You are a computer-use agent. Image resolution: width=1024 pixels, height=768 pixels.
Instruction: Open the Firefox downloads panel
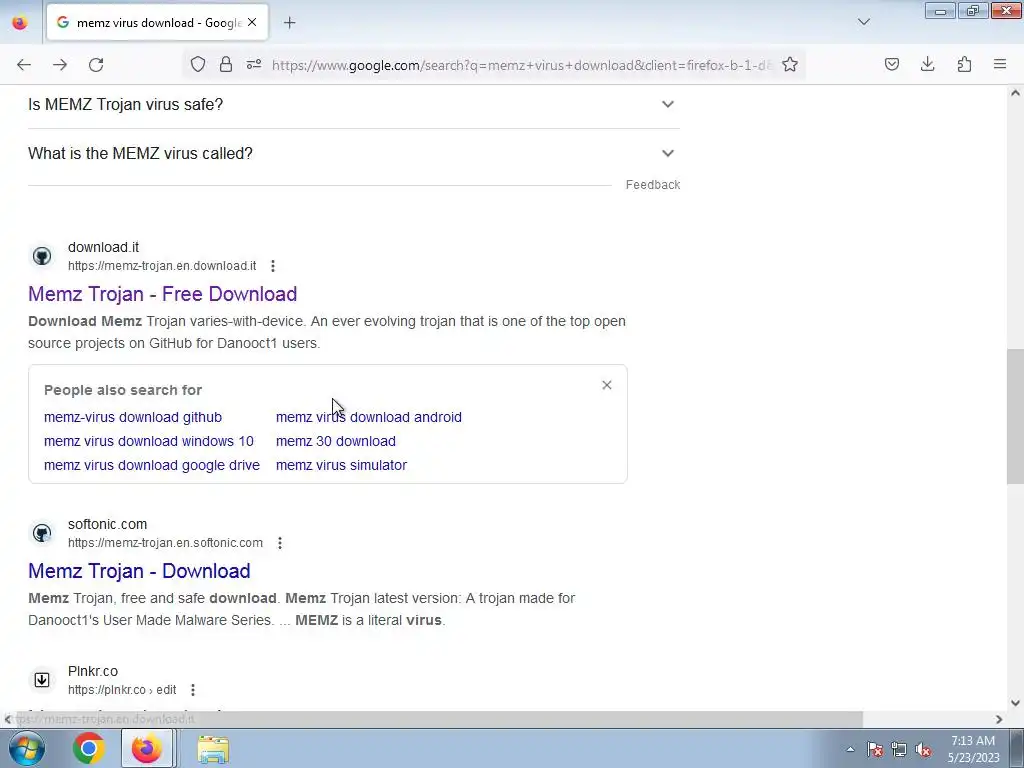928,64
